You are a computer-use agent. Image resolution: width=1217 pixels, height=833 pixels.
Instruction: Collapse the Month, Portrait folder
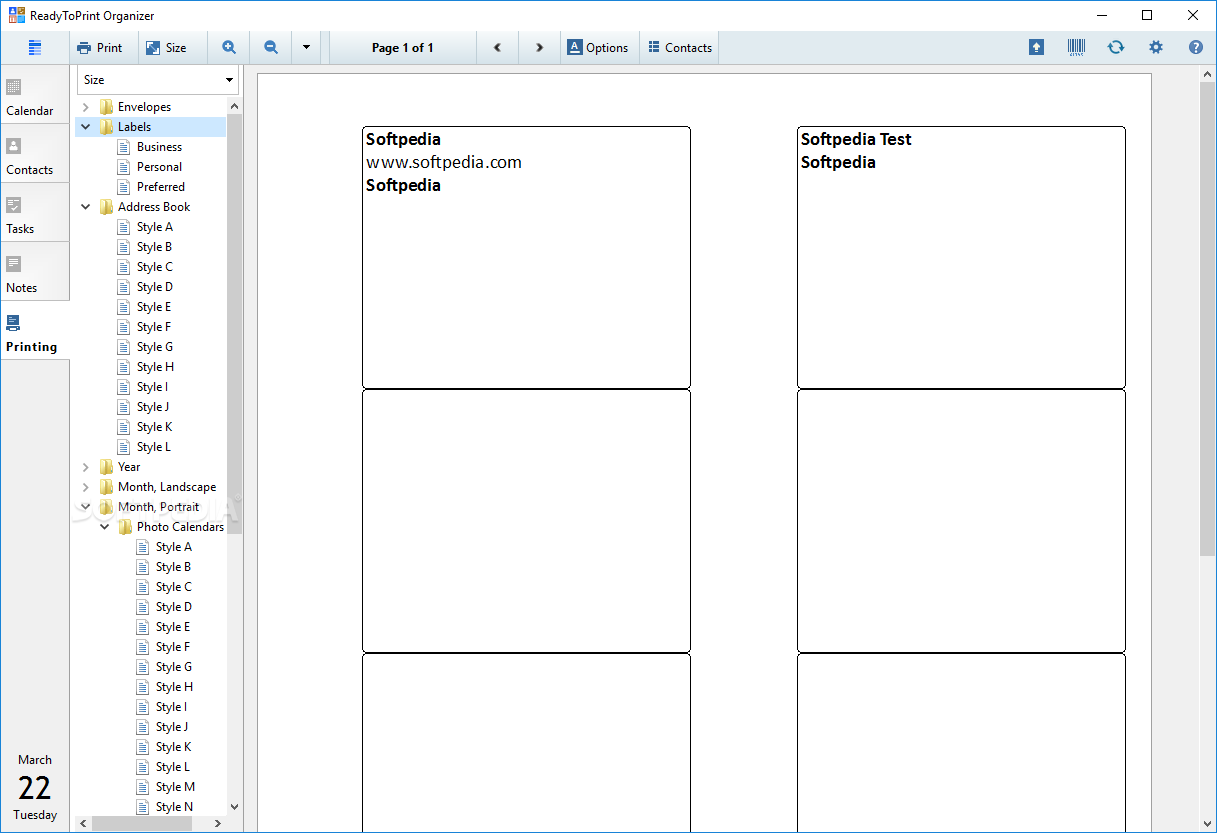(x=86, y=507)
